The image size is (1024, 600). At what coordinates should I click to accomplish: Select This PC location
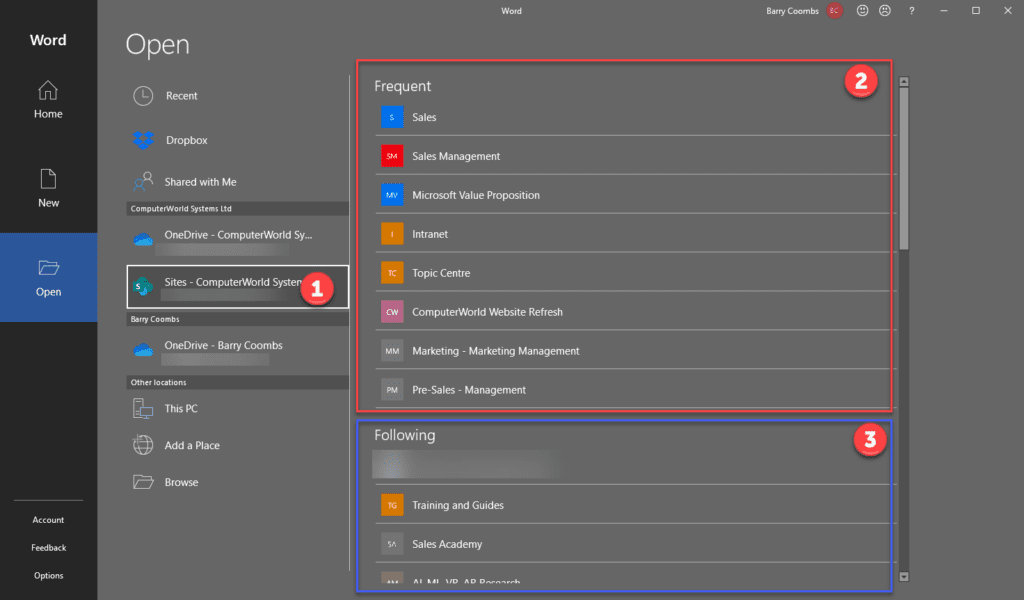coord(238,409)
